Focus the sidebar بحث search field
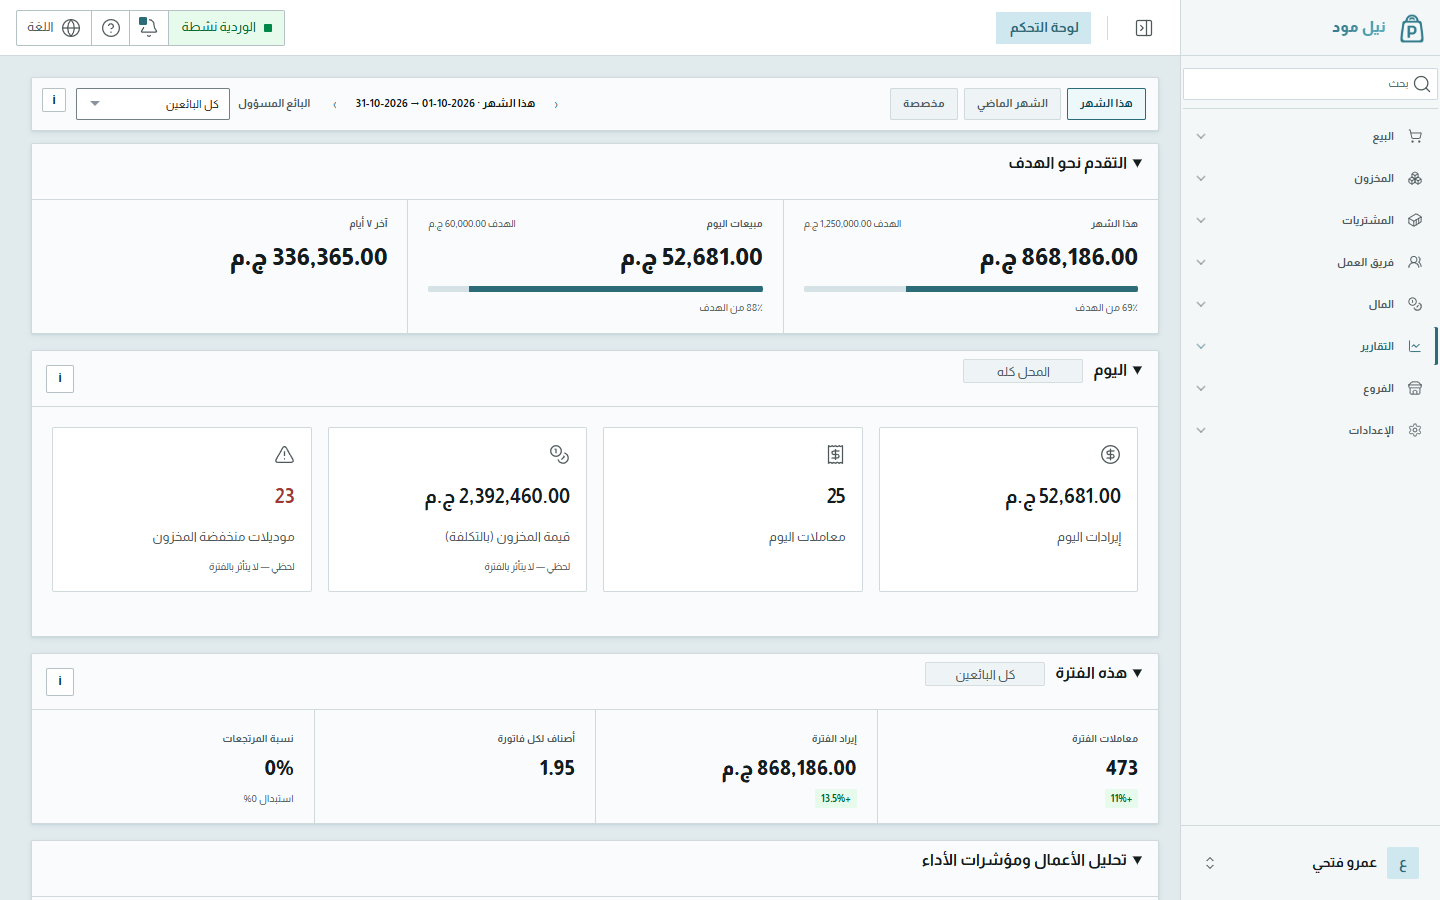This screenshot has width=1440, height=900. click(x=1309, y=84)
